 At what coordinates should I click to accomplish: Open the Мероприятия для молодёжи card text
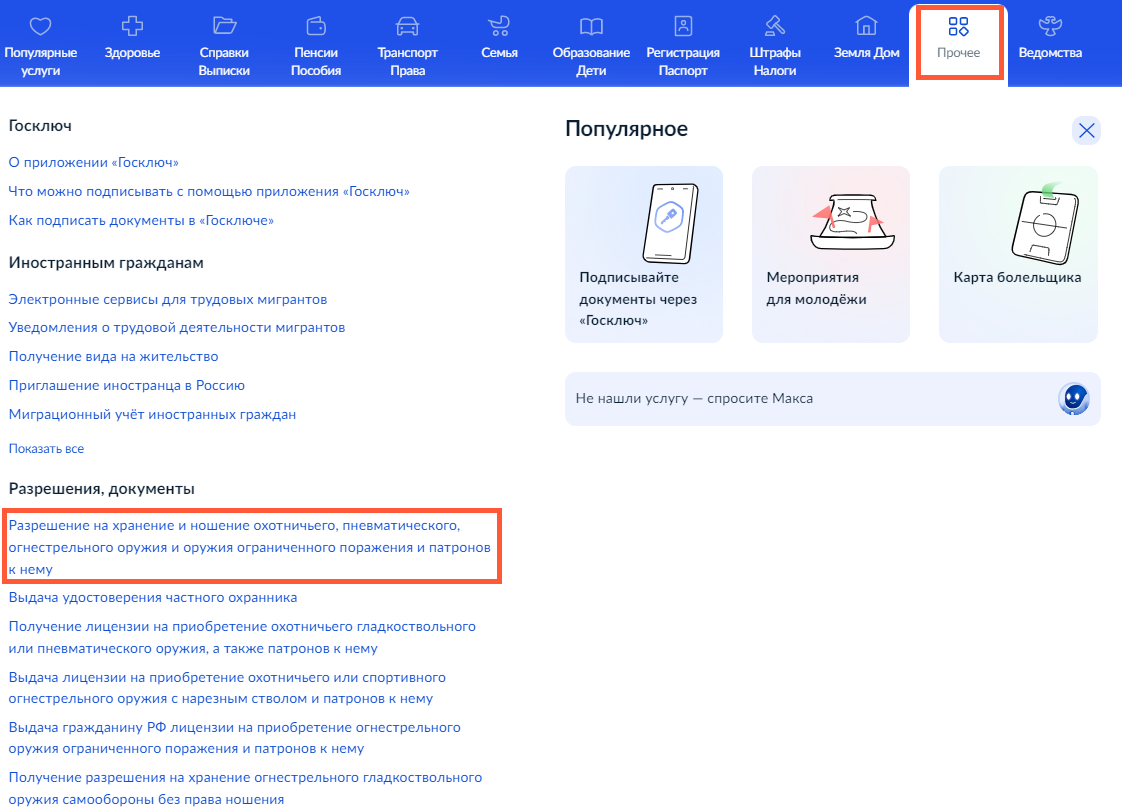(816, 288)
